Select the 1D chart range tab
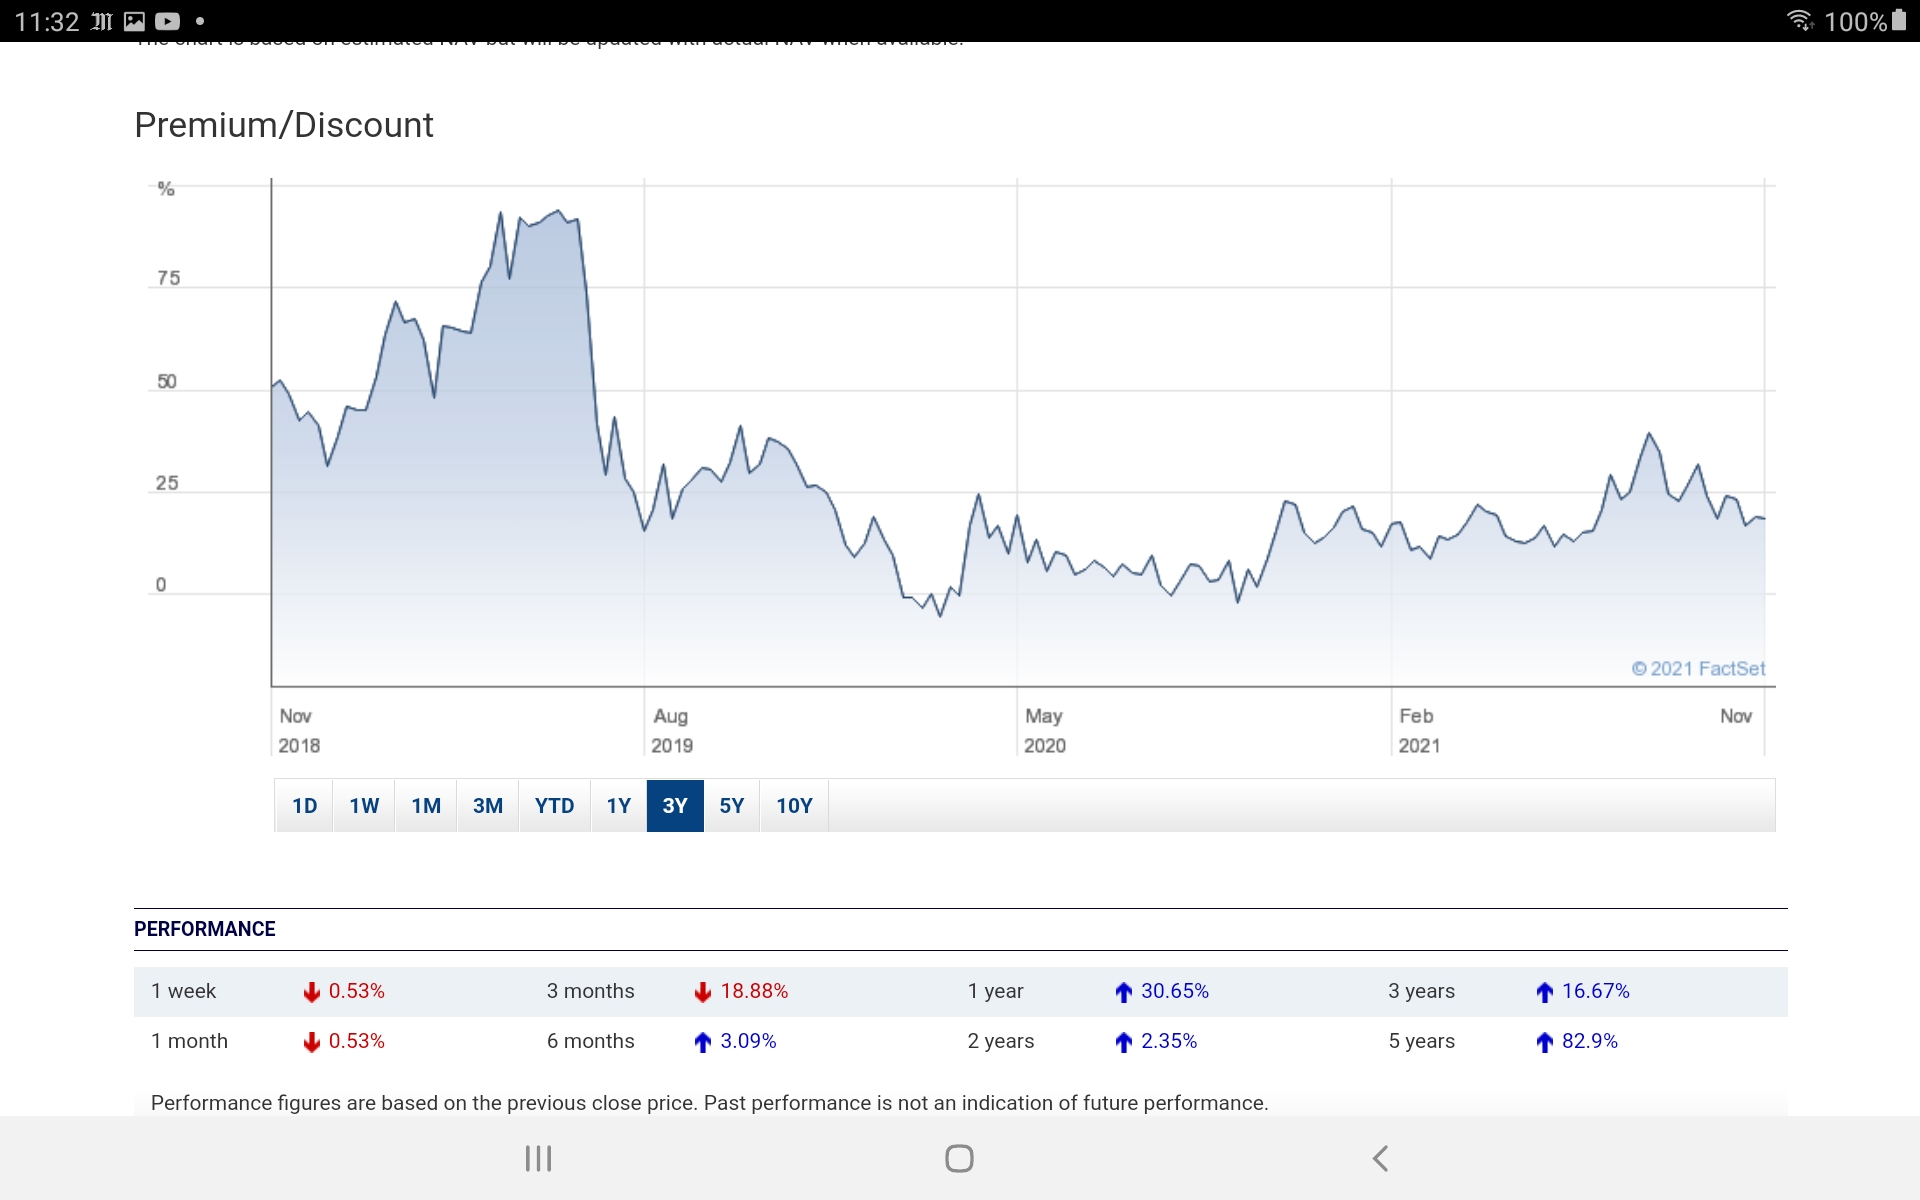The height and width of the screenshot is (1200, 1920). [304, 806]
